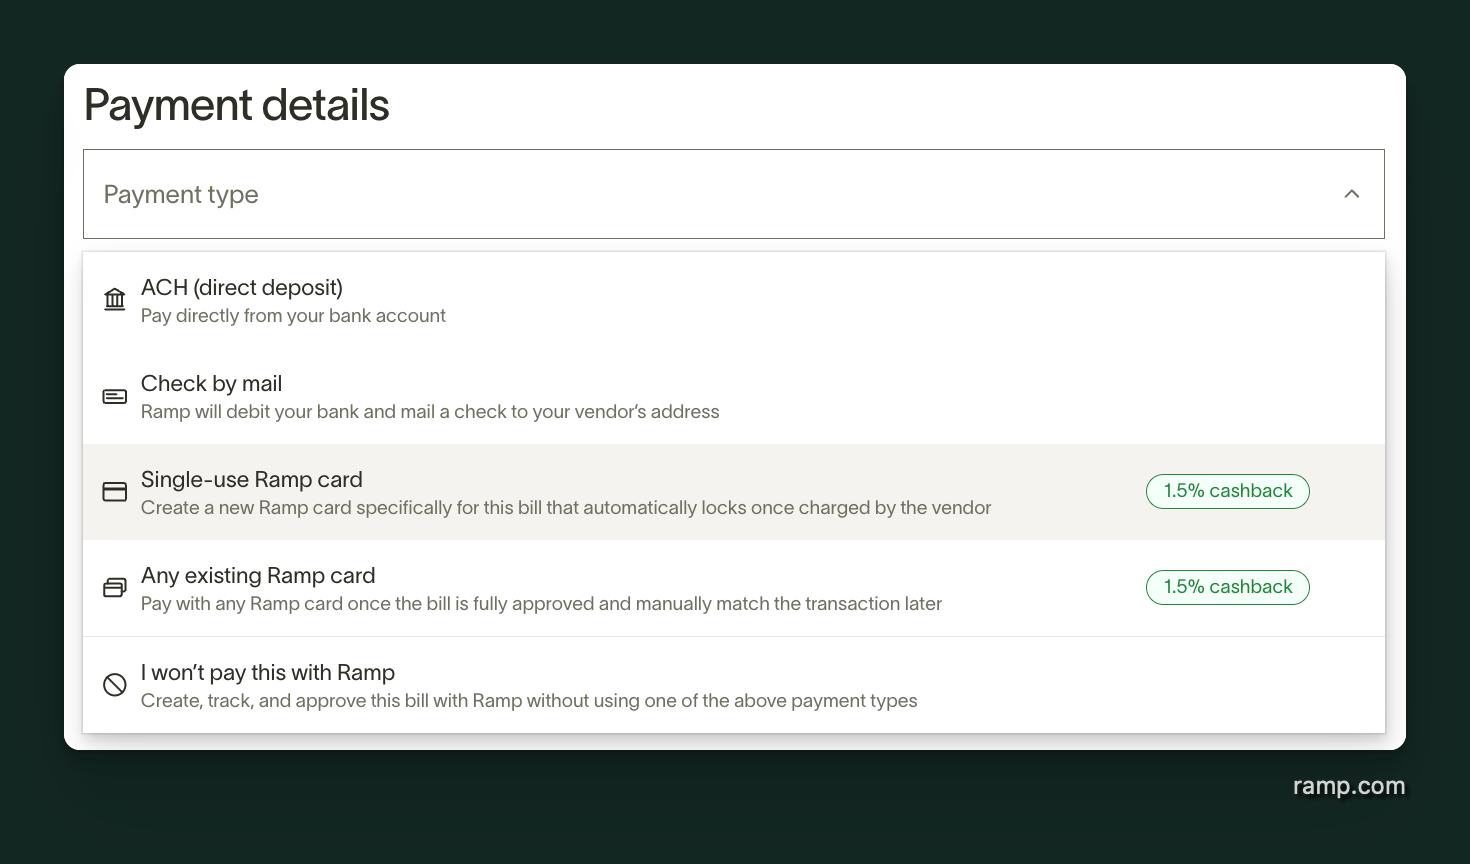
Task: Select the ACH (direct deposit) payment option
Action: 400,300
